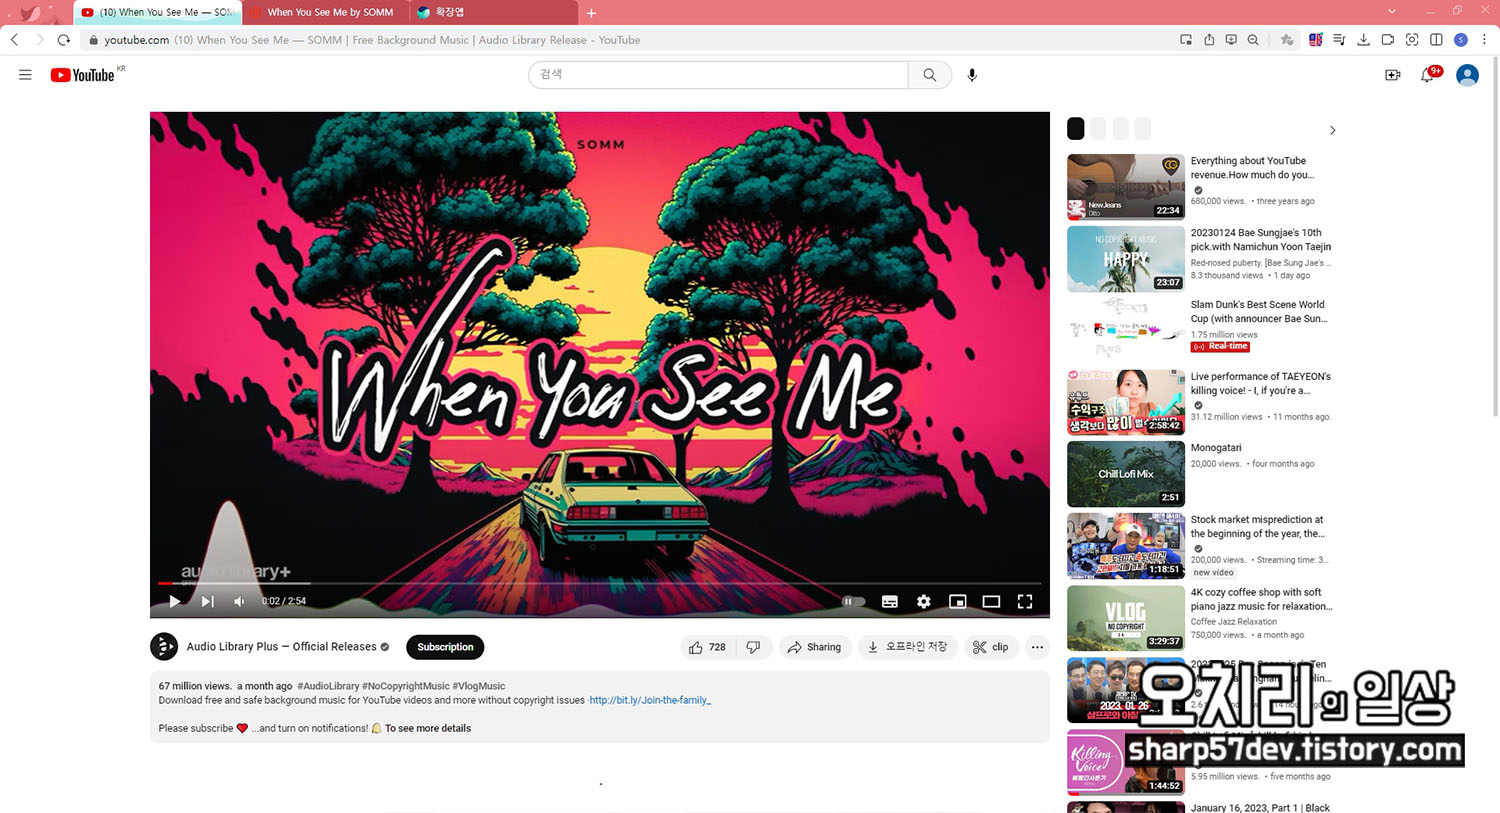Dislike the video
This screenshot has height=813, width=1500.
coord(754,647)
